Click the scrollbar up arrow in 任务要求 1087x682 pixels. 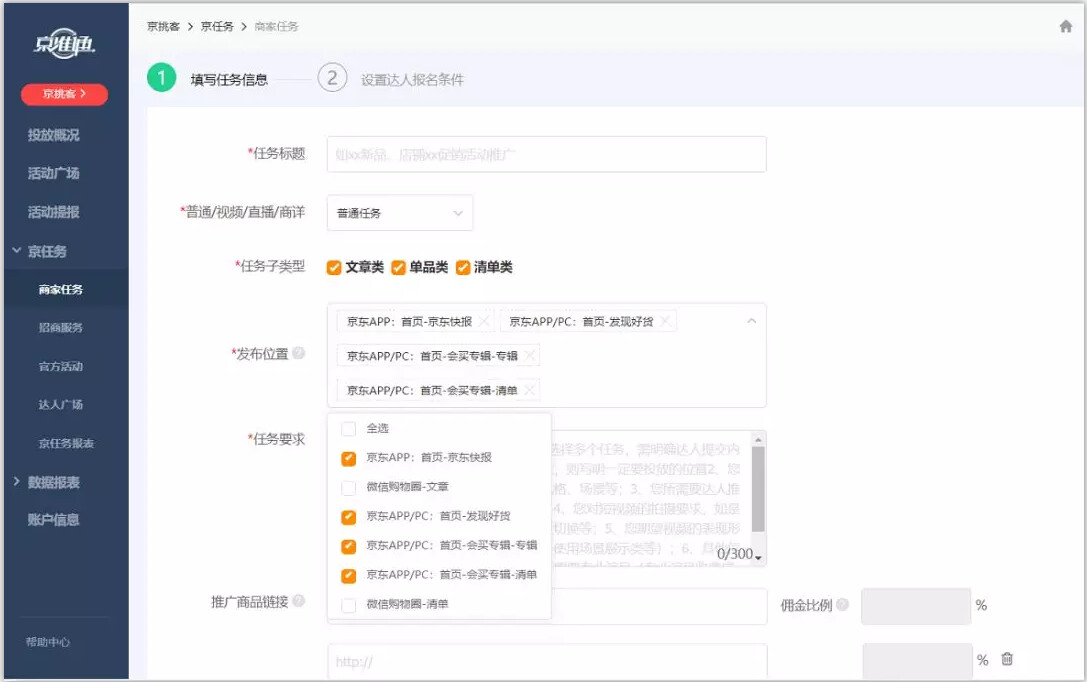(758, 439)
